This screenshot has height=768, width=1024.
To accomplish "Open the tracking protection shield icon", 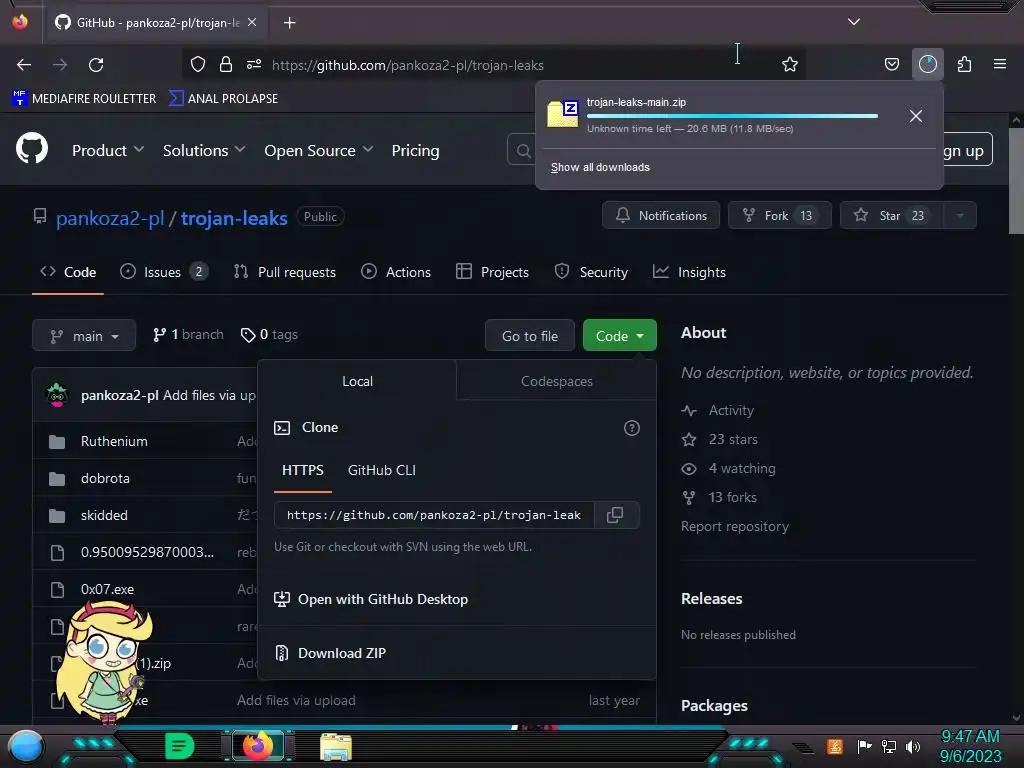I will (198, 64).
